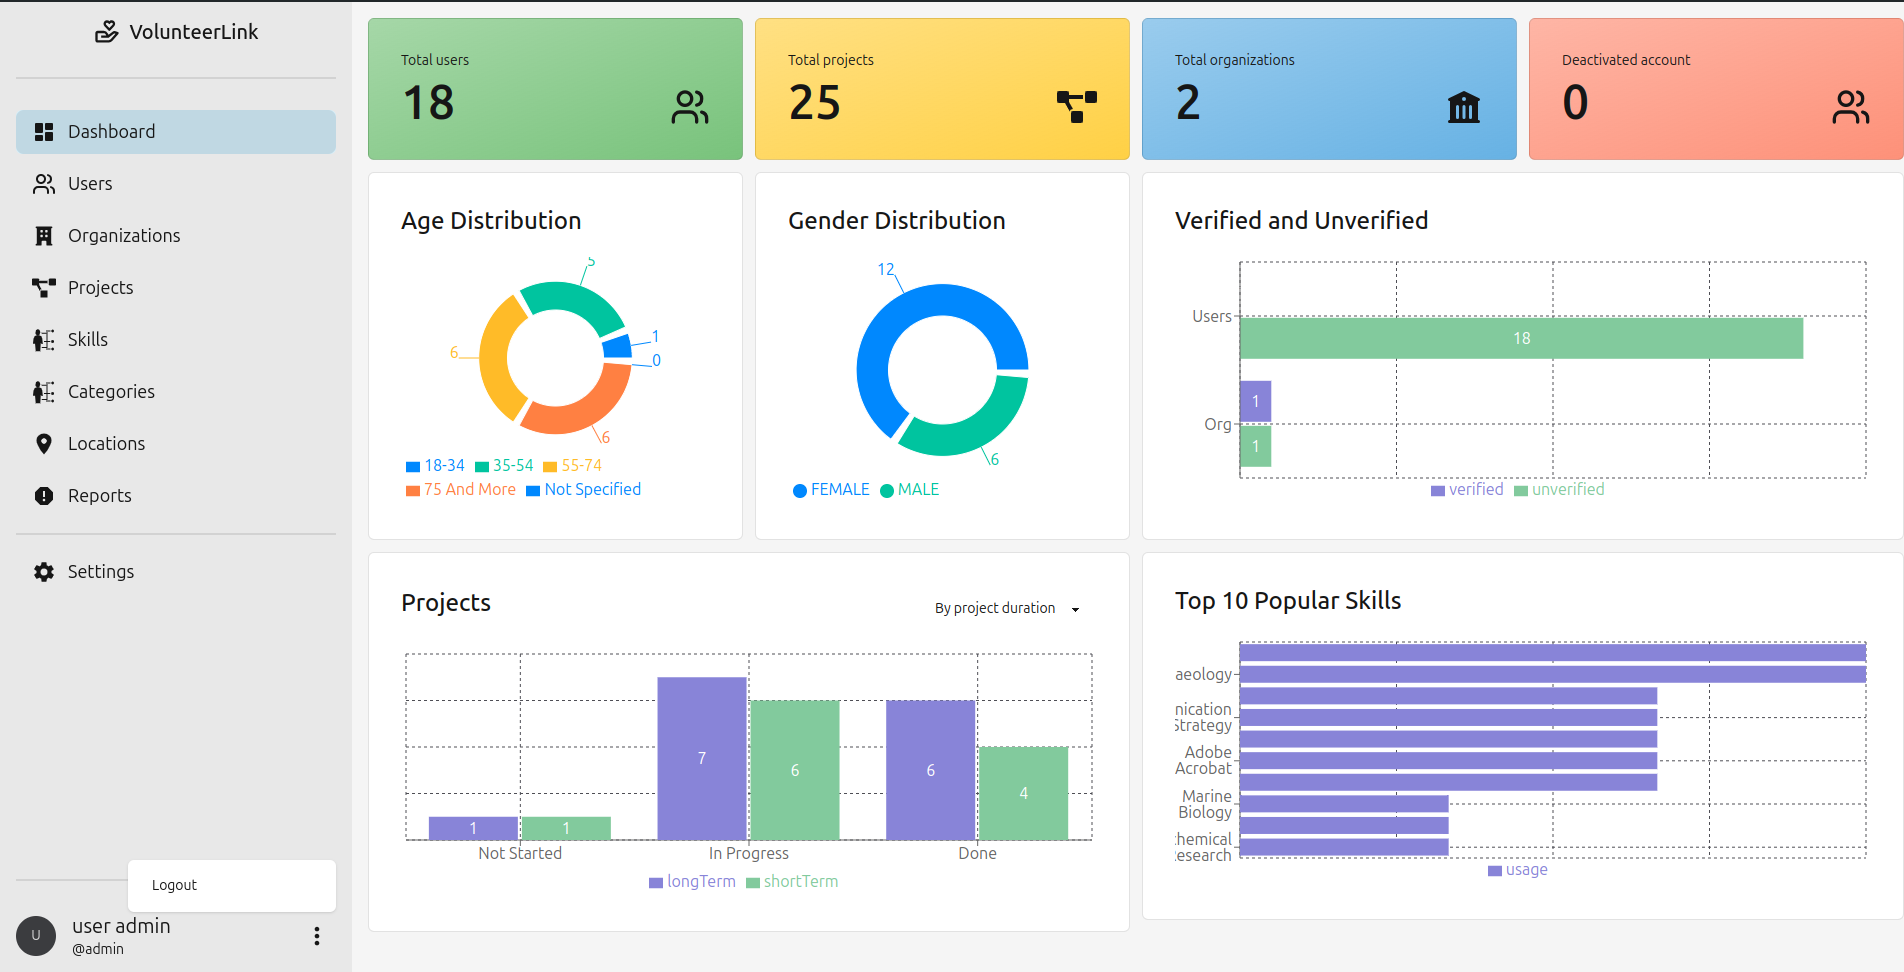1904x972 pixels.
Task: Click the Settings gear icon
Action: (x=44, y=572)
